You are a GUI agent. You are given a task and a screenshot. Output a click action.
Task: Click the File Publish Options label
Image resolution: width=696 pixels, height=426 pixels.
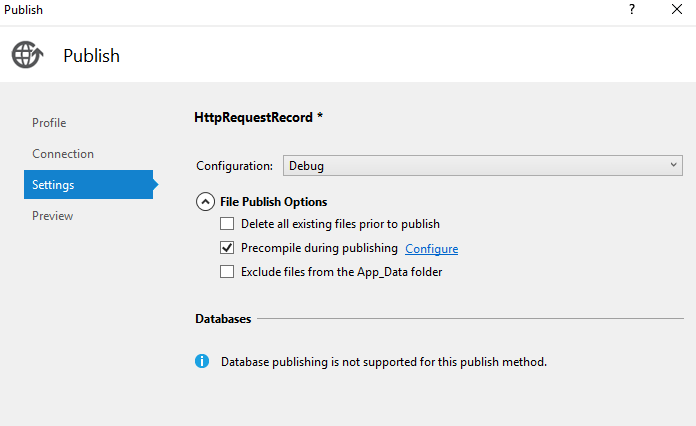273,201
